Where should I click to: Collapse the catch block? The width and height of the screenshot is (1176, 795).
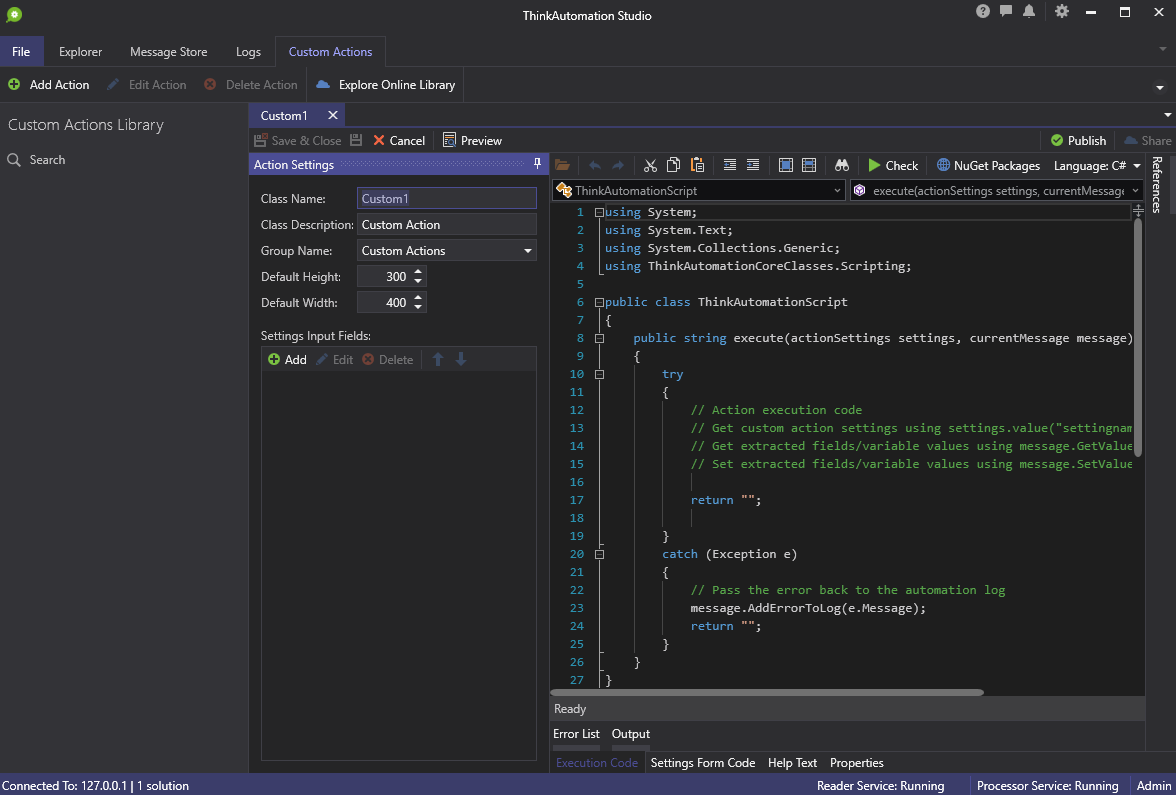coord(599,554)
